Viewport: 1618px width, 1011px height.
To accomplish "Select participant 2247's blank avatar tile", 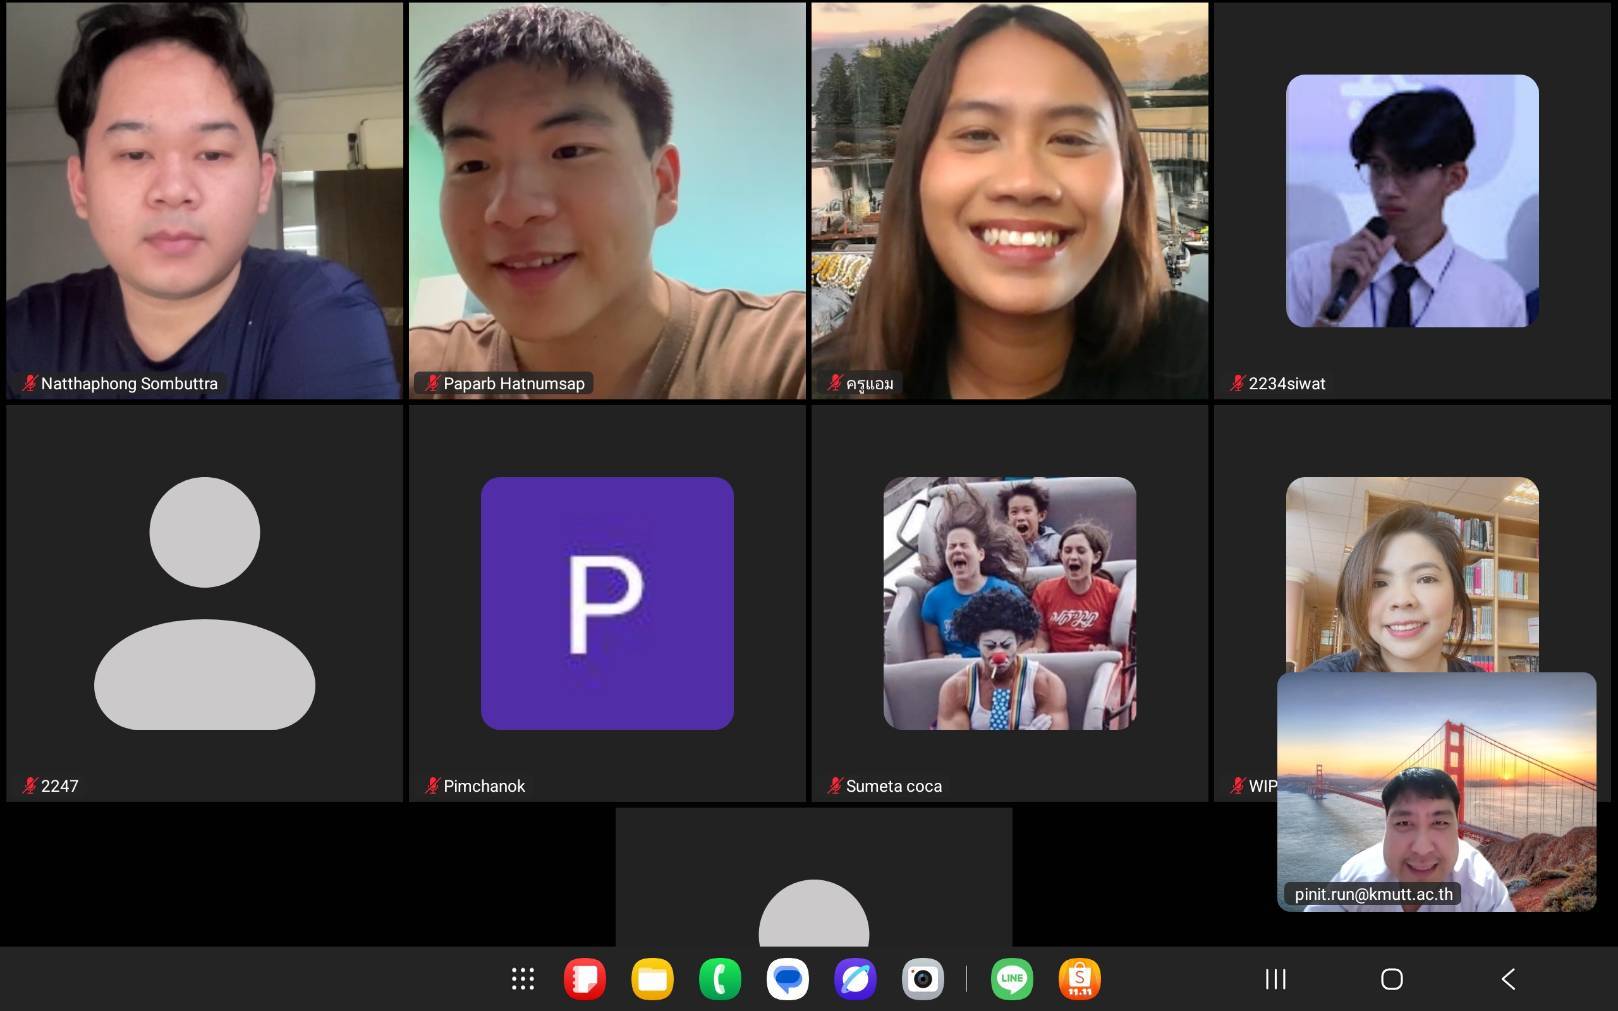I will point(204,603).
